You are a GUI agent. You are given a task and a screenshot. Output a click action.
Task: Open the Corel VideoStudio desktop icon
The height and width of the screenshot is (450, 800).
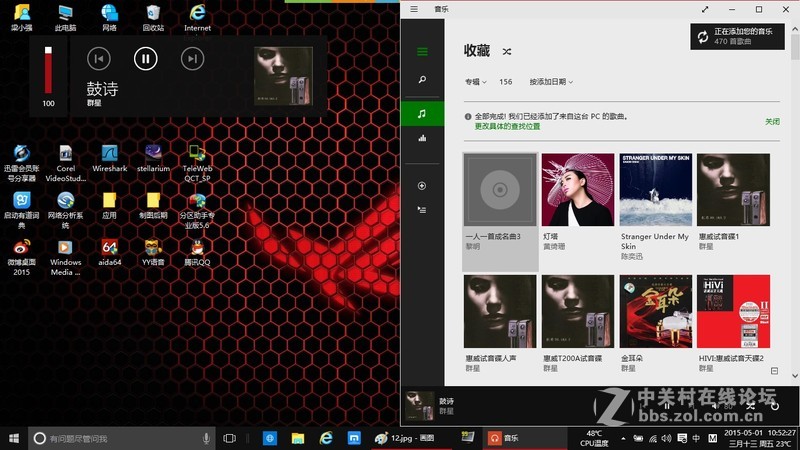65,163
